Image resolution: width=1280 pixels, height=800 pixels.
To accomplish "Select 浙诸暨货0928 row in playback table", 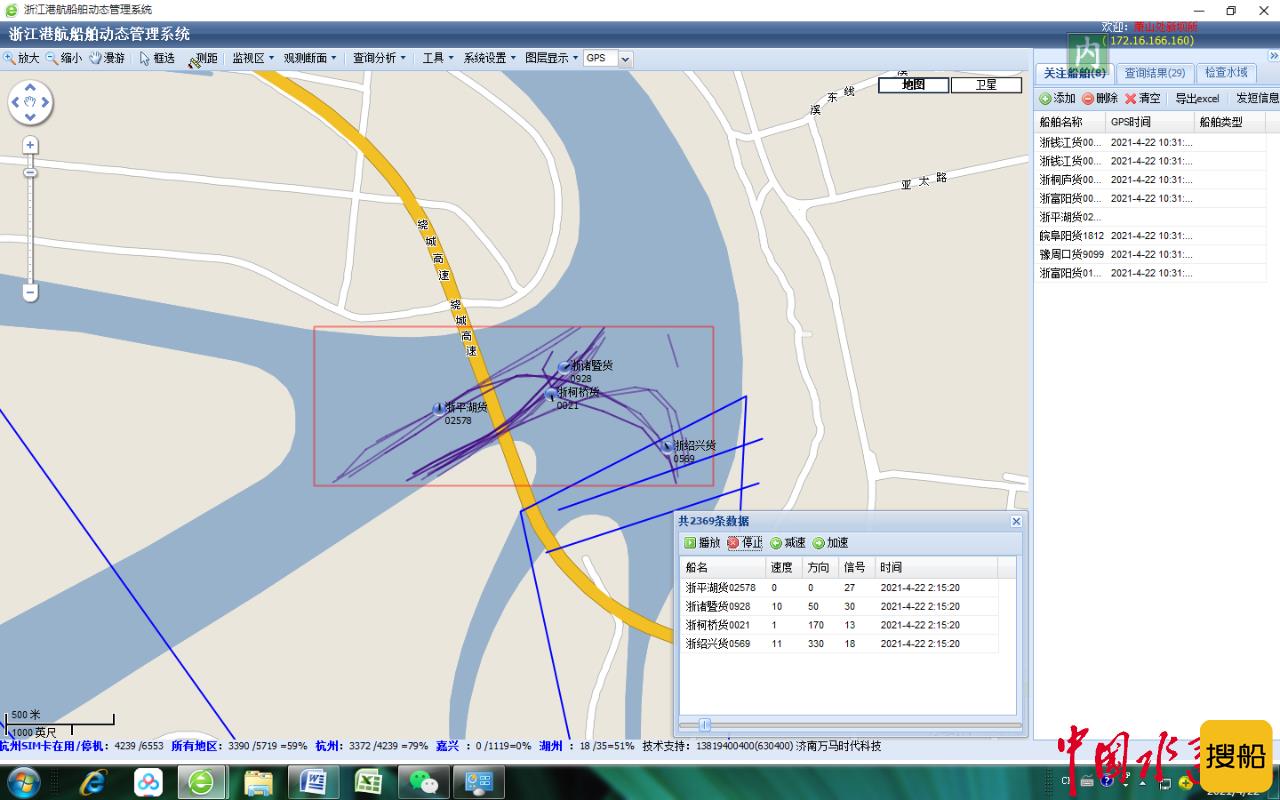I will tap(839, 606).
